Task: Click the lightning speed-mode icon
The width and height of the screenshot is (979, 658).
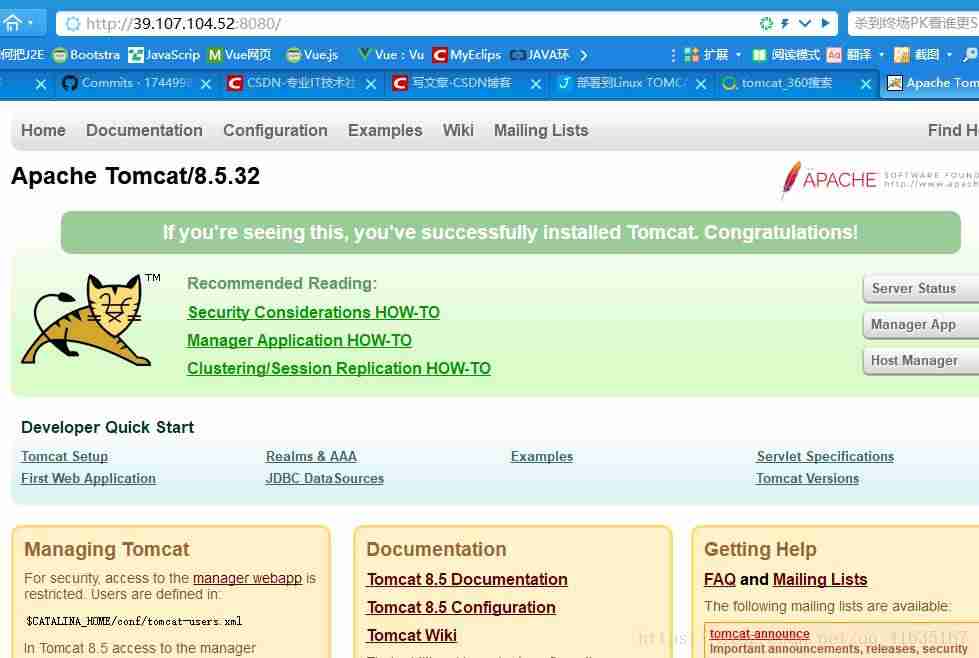Action: click(785, 24)
